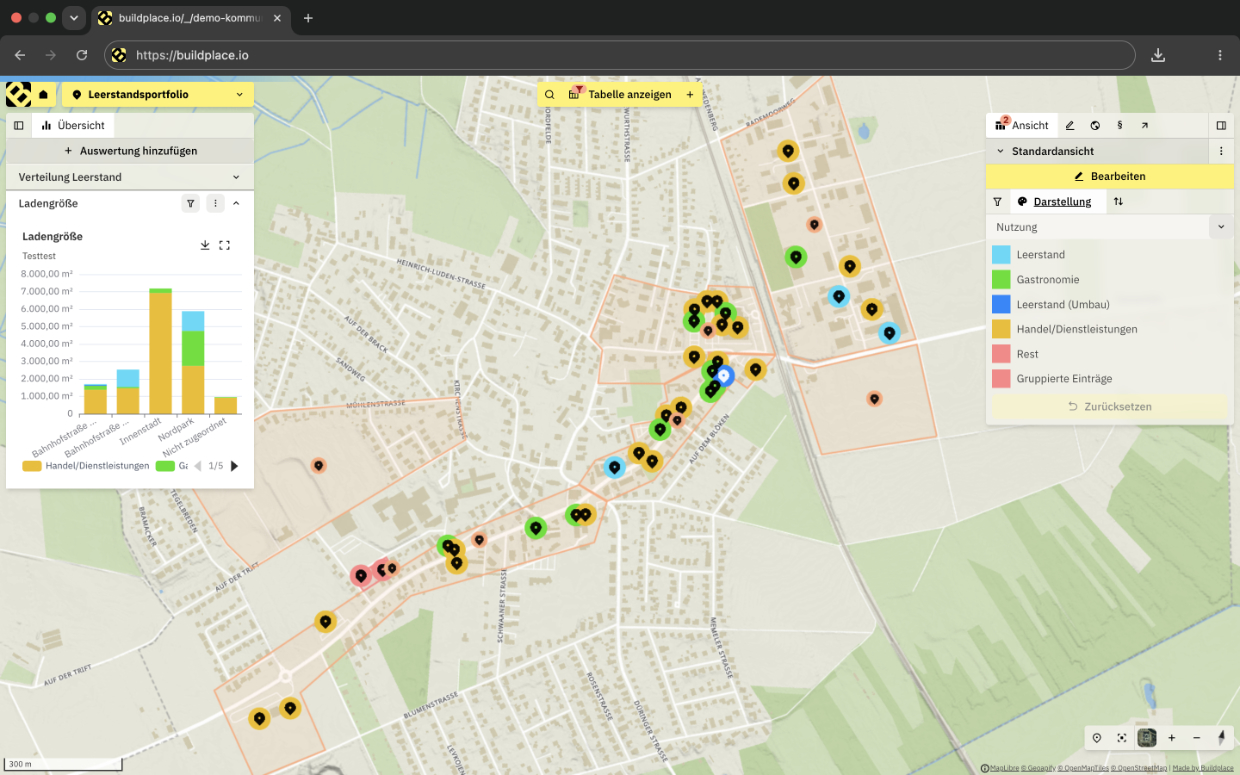Zoom in on the map

tap(1172, 738)
